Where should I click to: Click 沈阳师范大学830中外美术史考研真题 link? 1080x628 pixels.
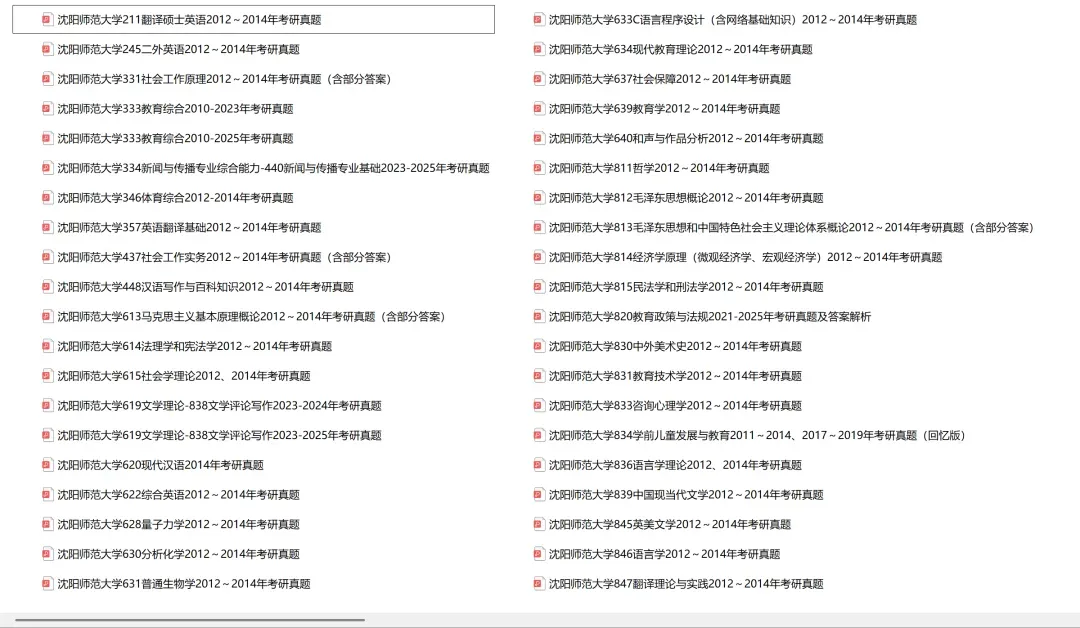[x=675, y=346]
